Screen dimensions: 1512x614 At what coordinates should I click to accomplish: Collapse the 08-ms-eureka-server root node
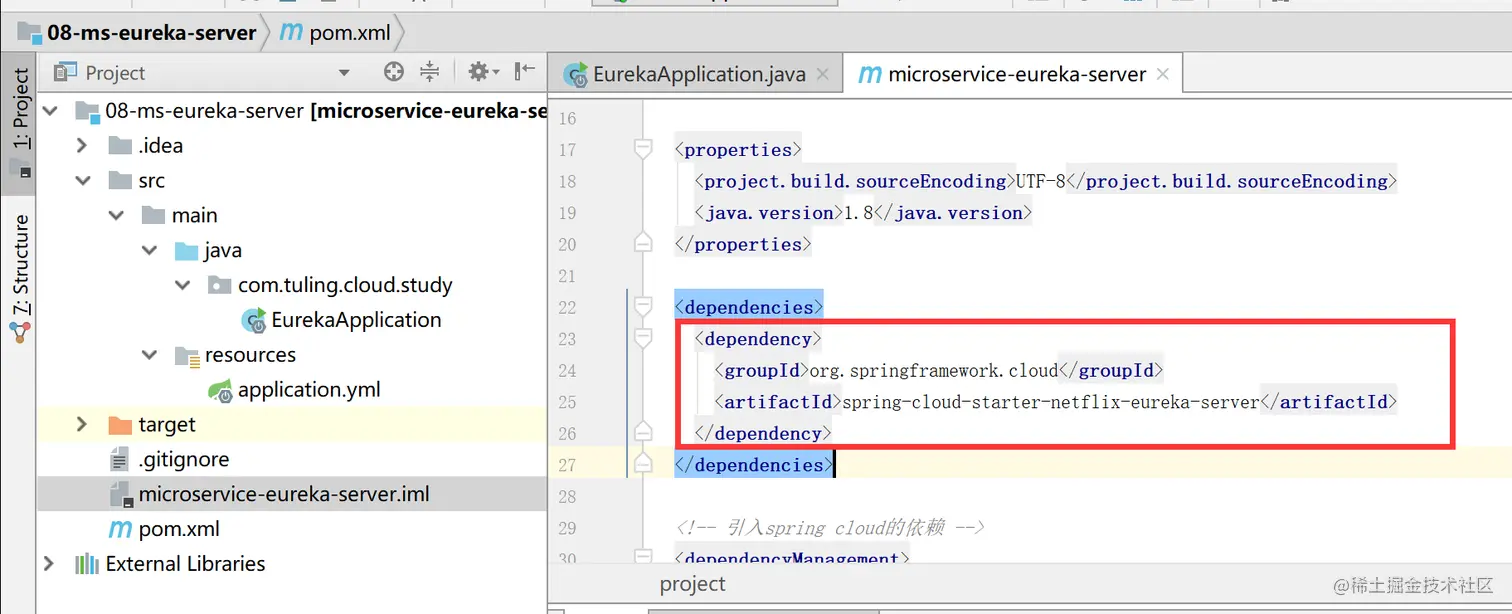pos(50,110)
